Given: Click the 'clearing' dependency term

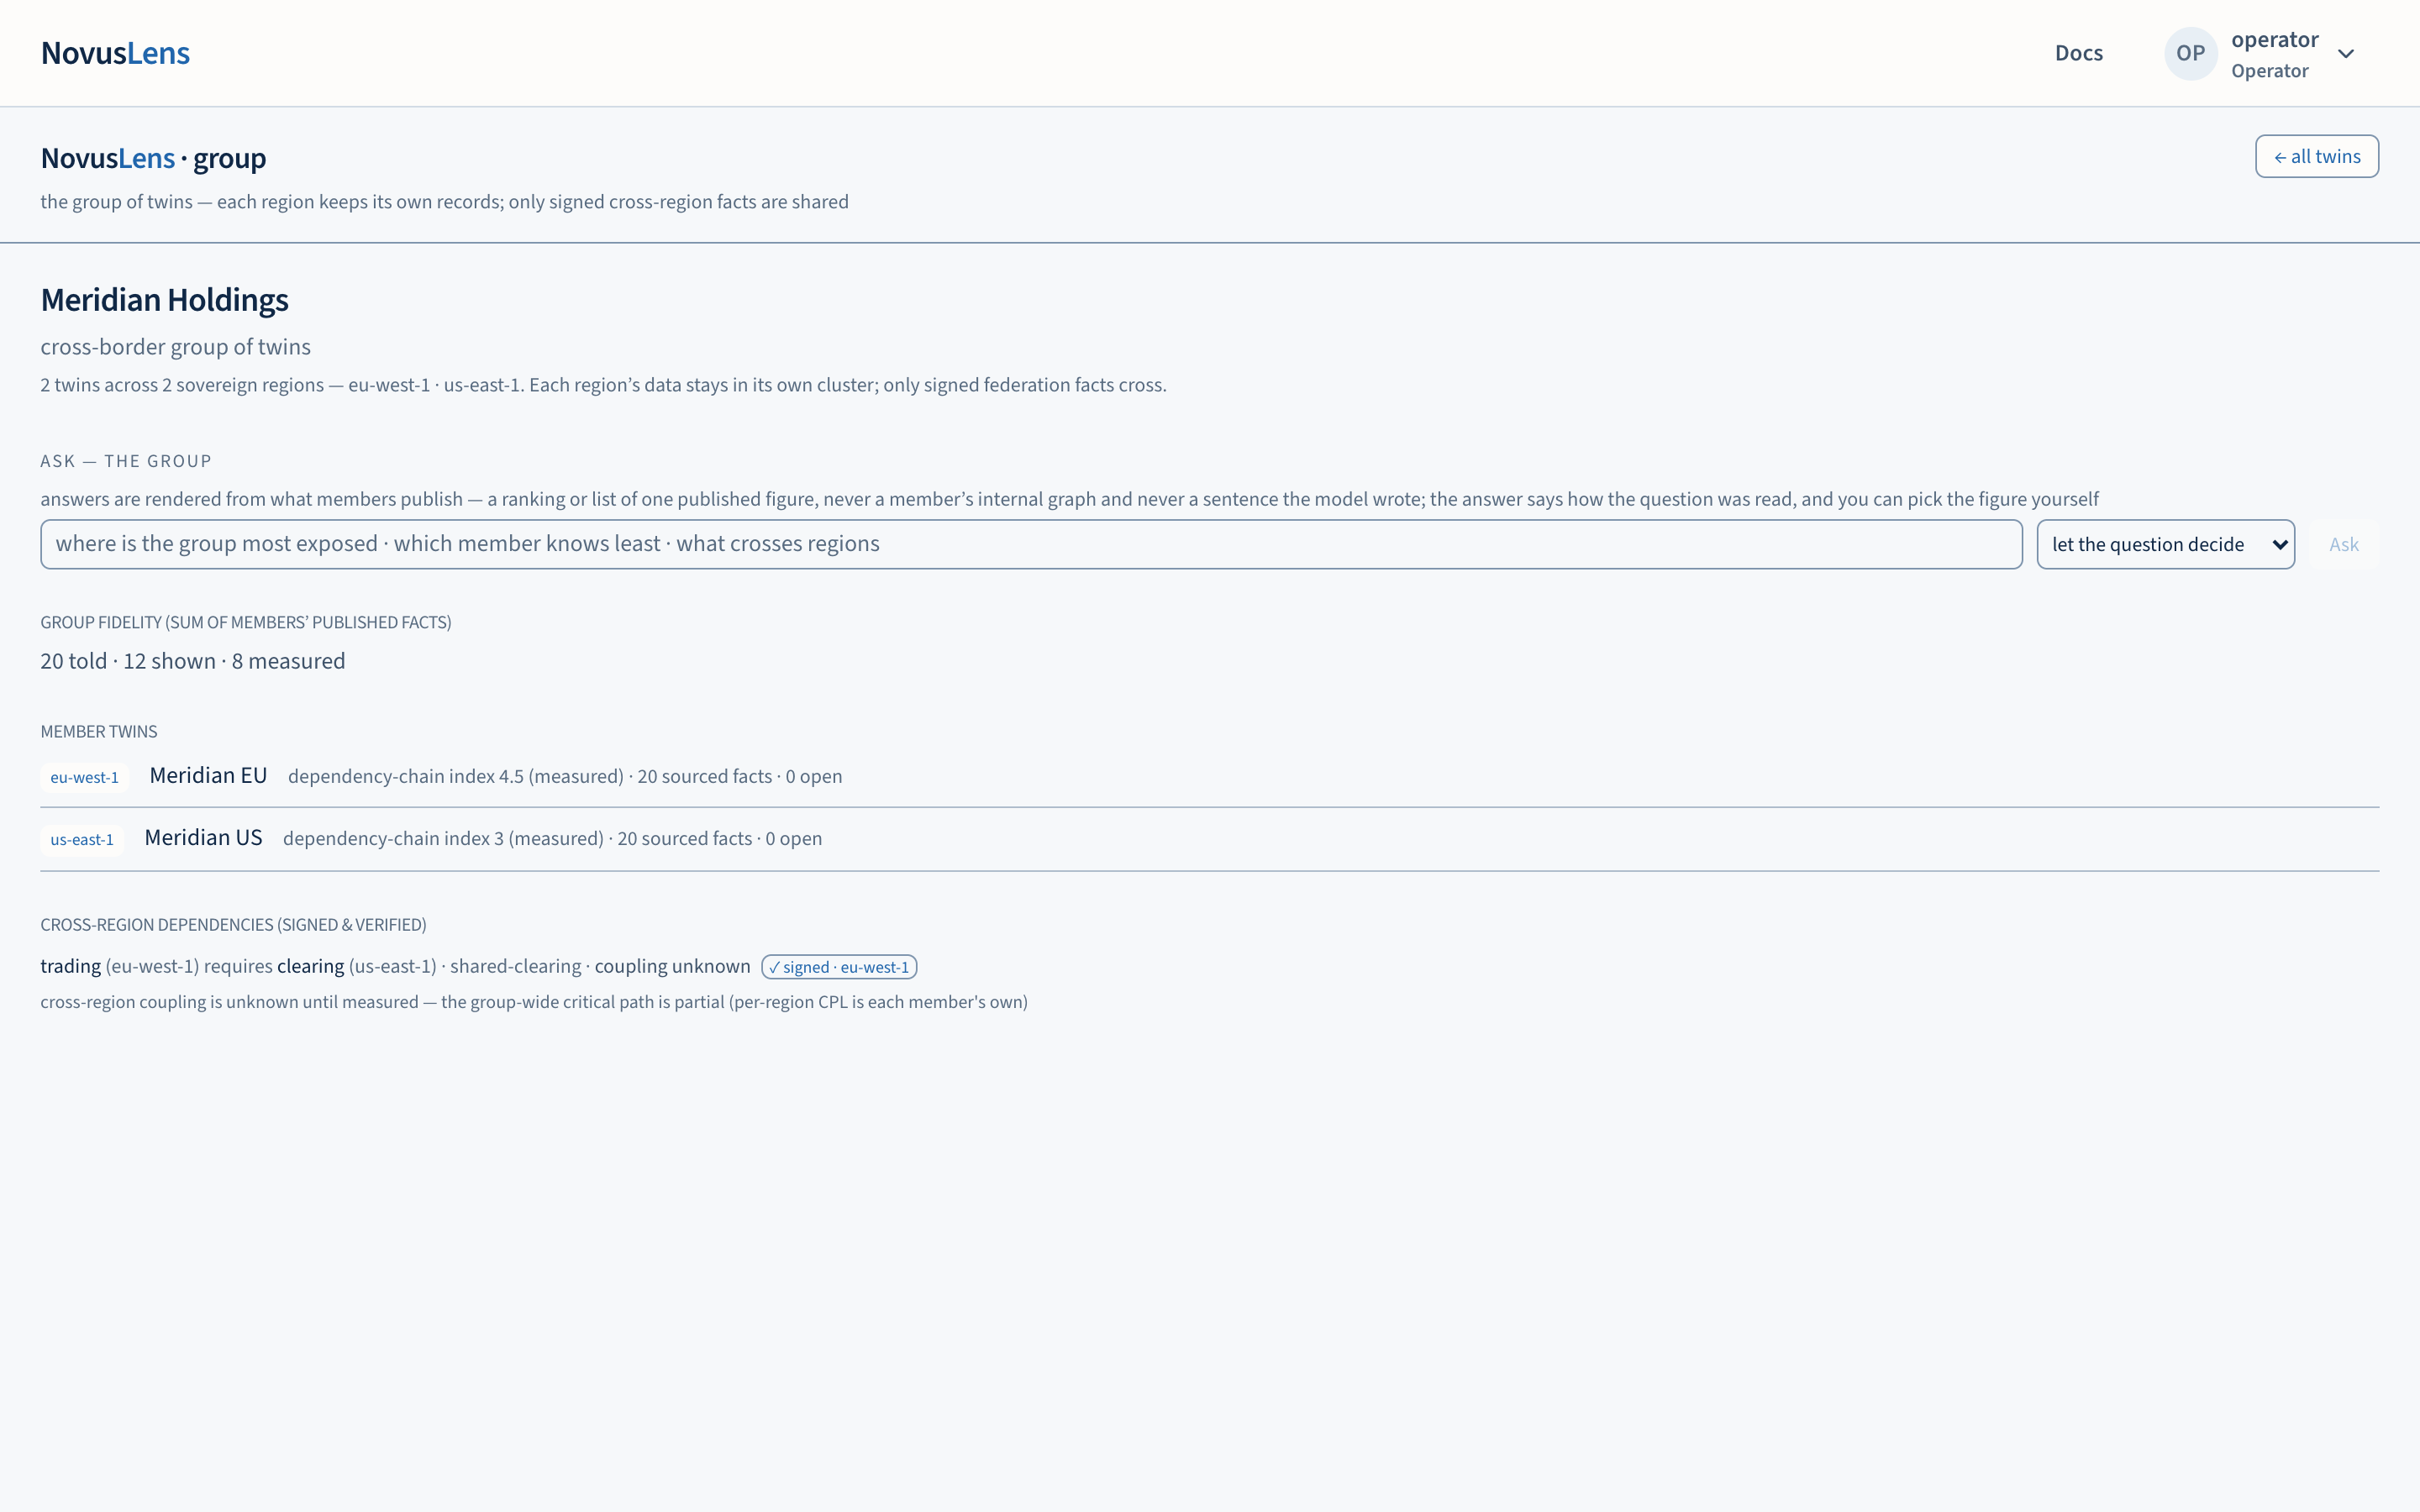Looking at the screenshot, I should pyautogui.click(x=310, y=966).
